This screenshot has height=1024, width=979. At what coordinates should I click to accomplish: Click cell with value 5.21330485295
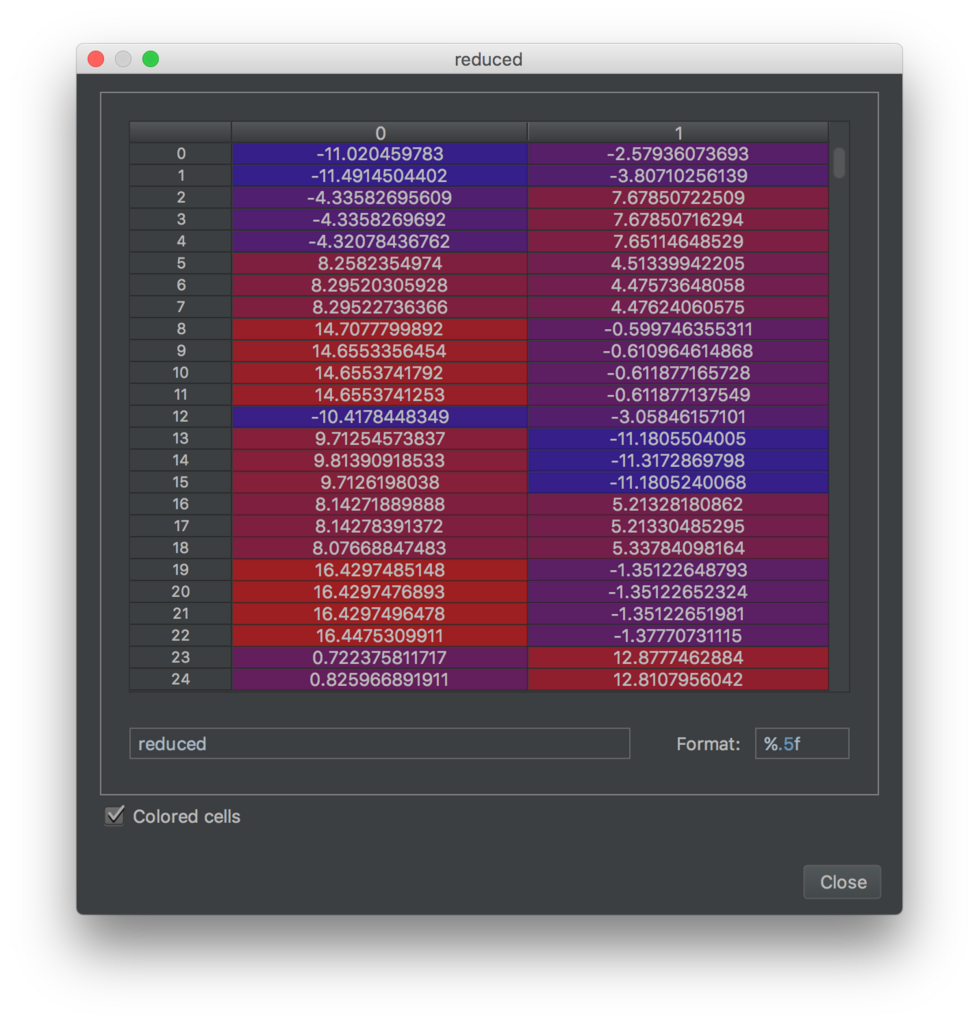click(678, 526)
